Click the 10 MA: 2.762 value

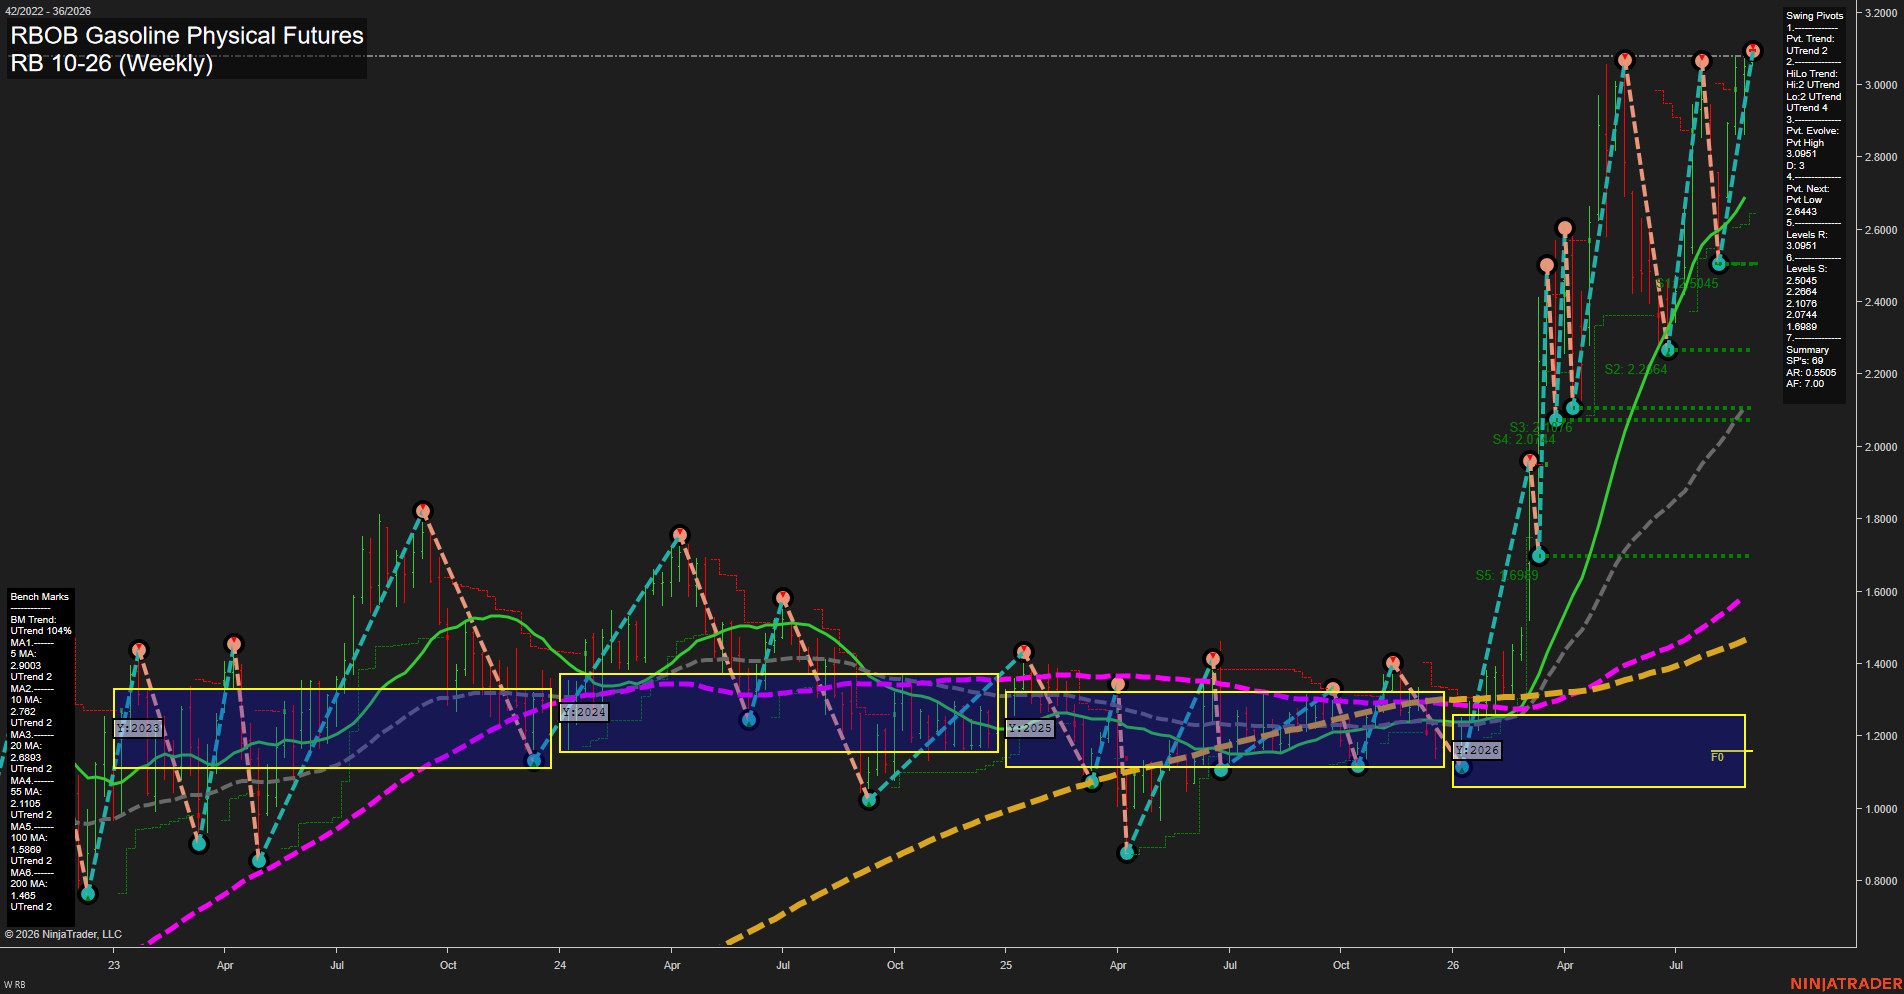click(x=26, y=705)
